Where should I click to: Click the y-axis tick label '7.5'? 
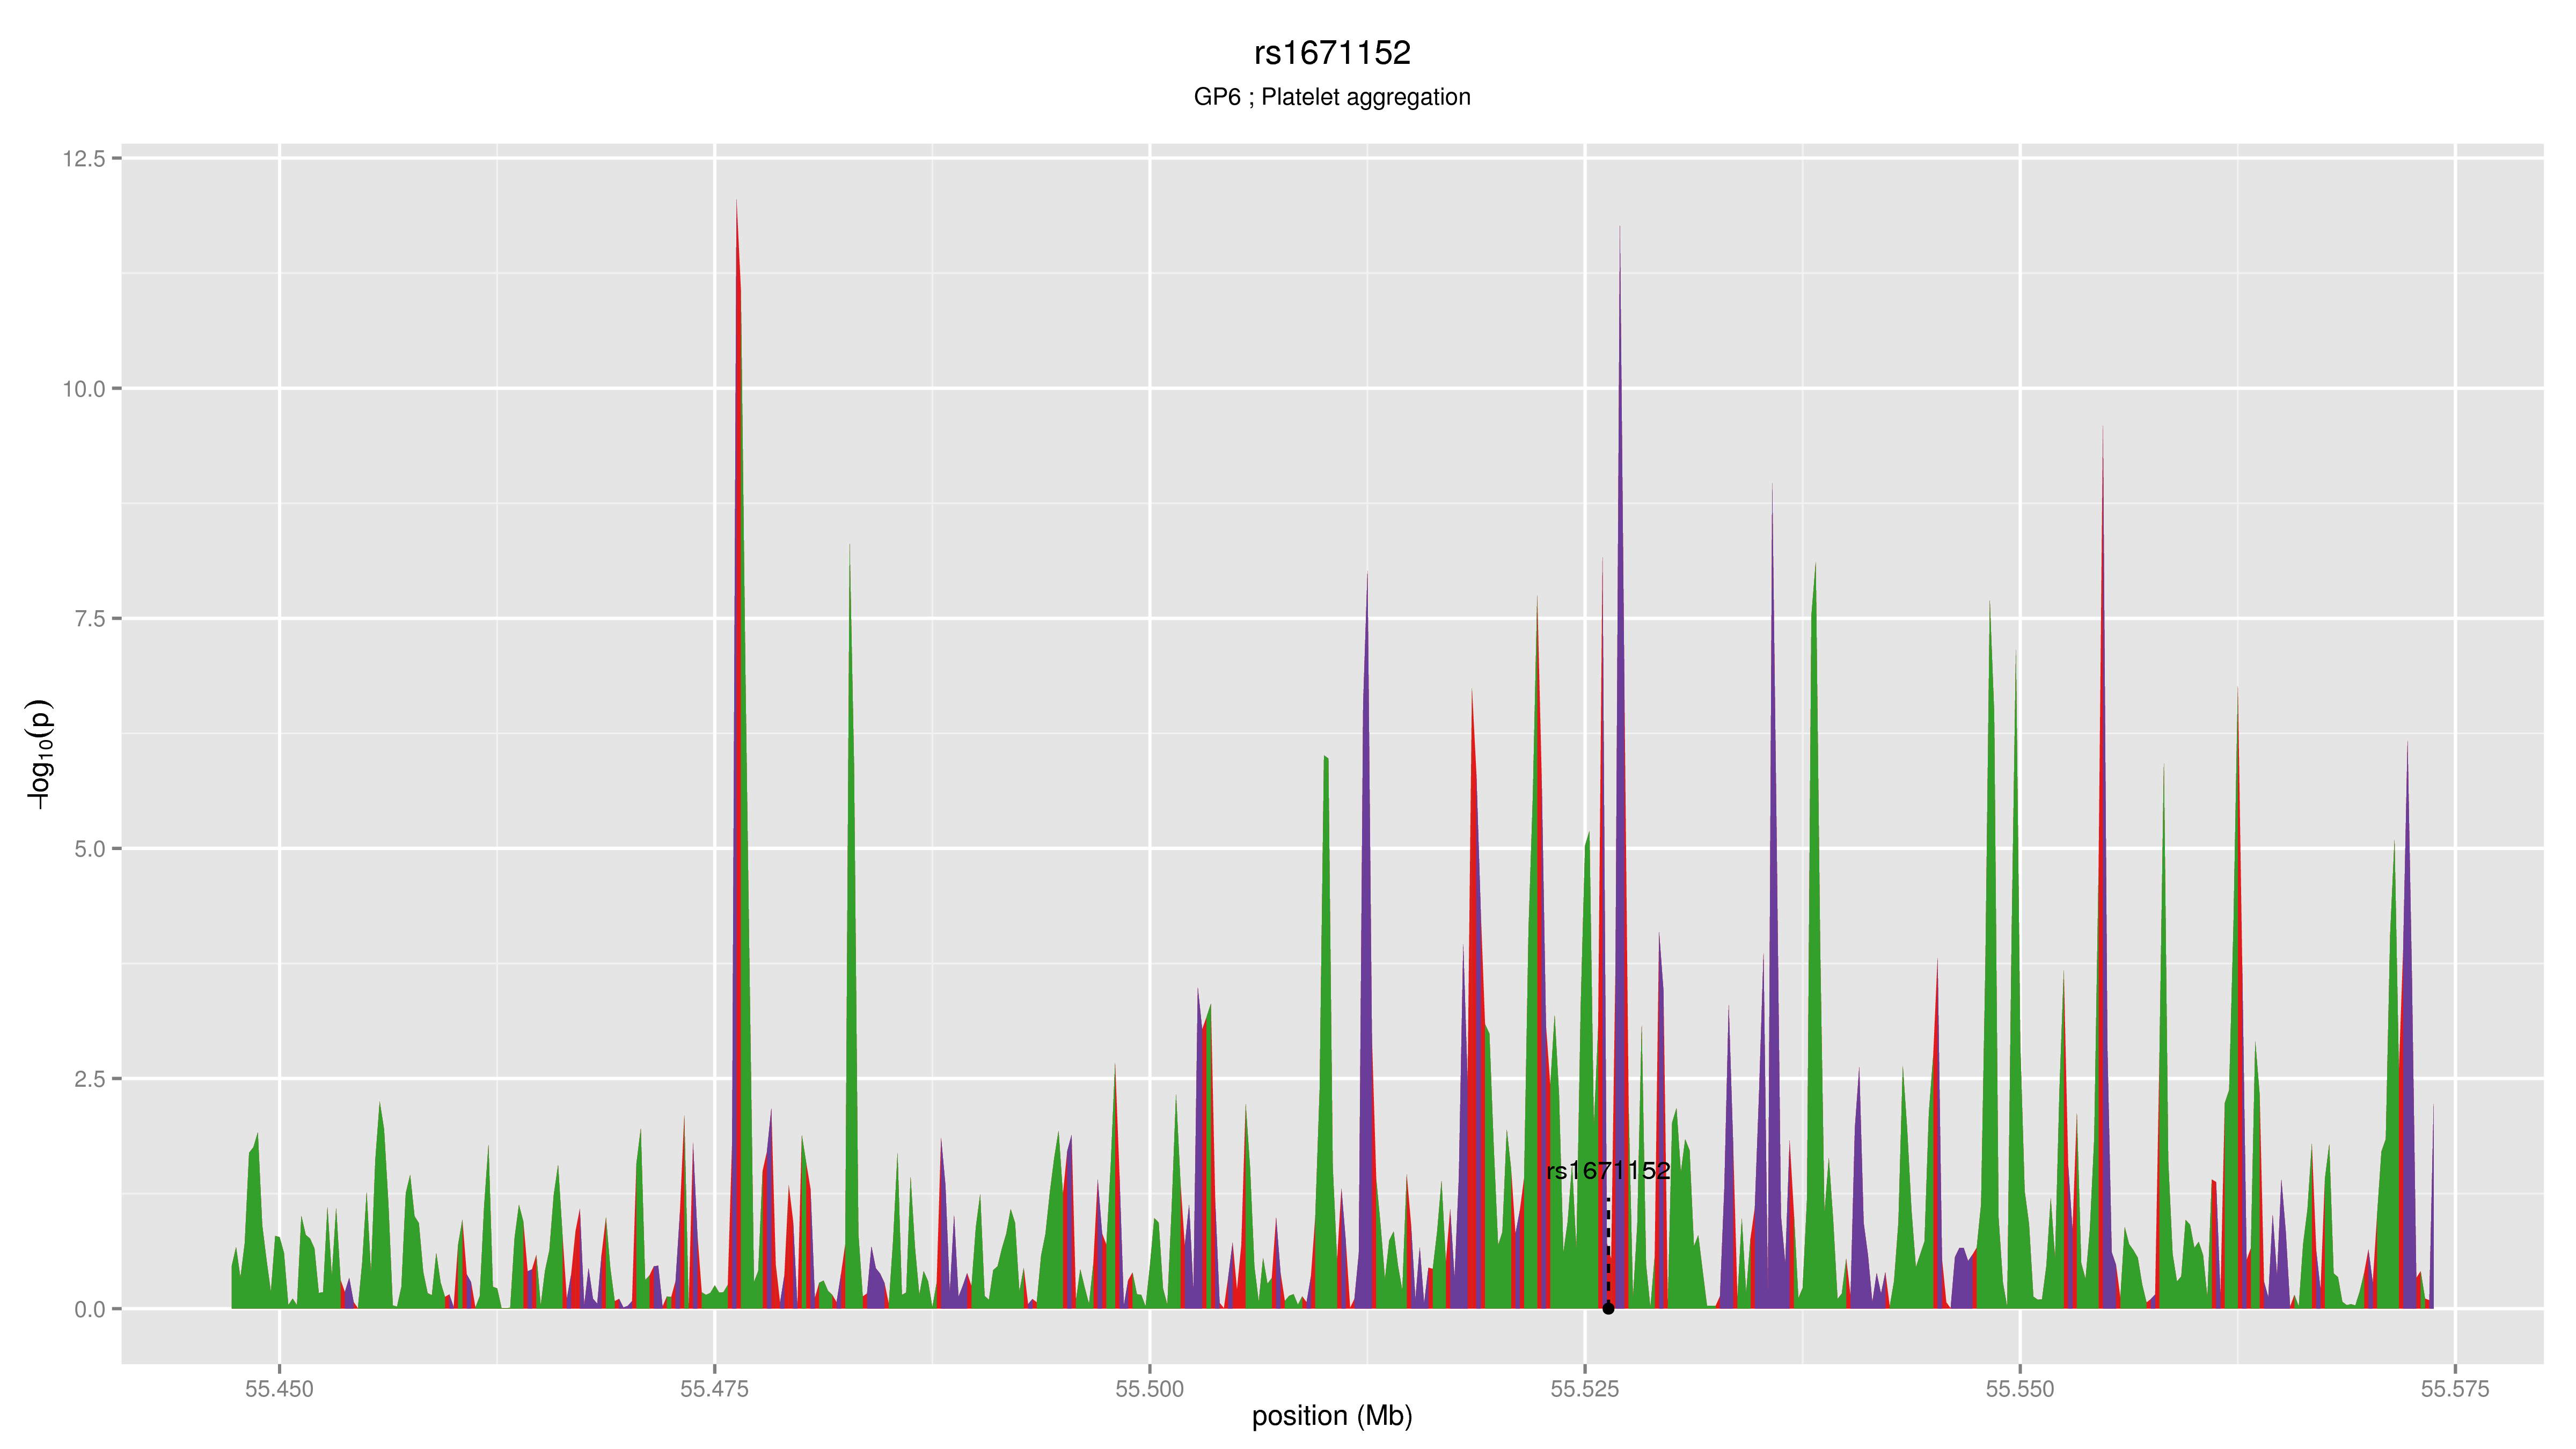(90, 619)
